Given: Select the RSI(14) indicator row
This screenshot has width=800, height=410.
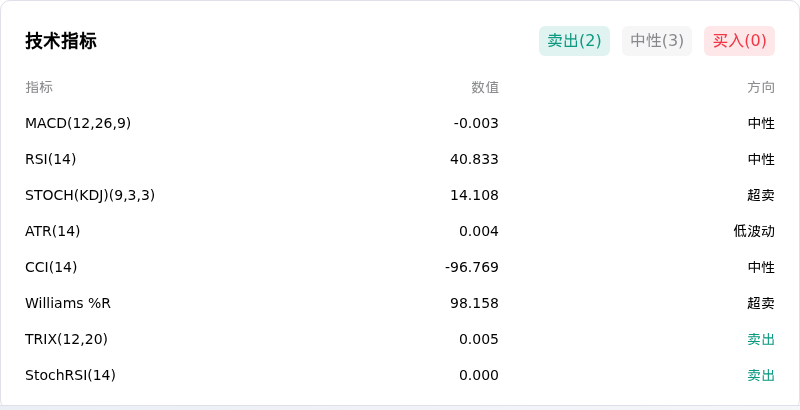Looking at the screenshot, I should pyautogui.click(x=400, y=159).
